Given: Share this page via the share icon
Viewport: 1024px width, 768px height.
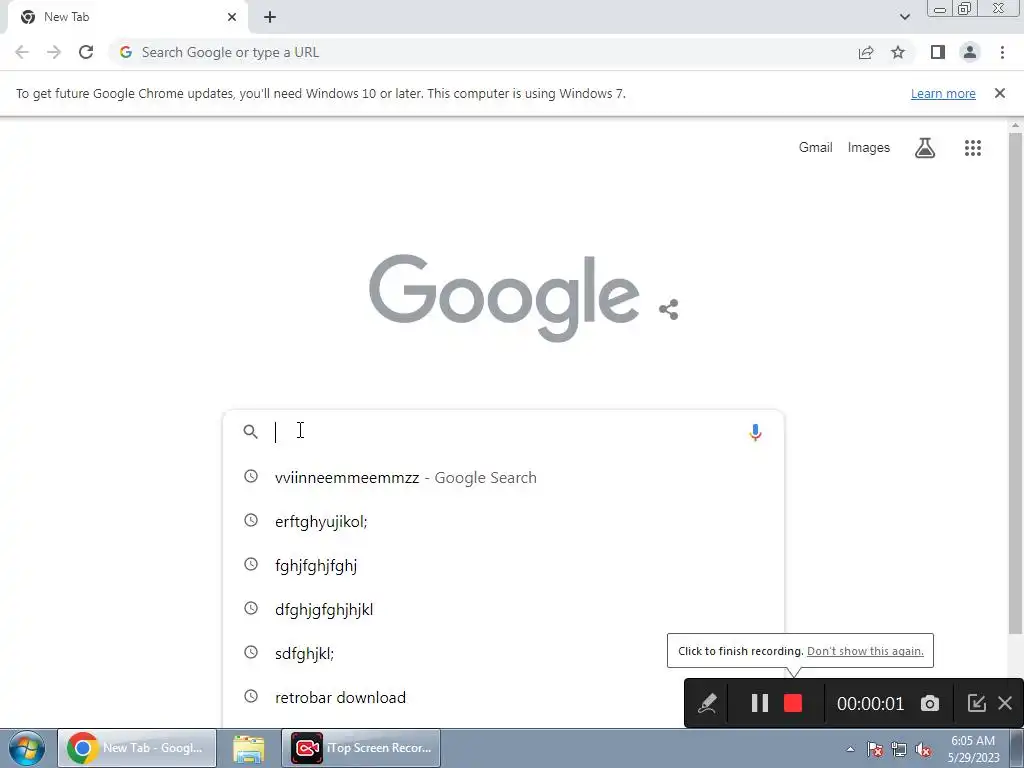Looking at the screenshot, I should coord(866,52).
